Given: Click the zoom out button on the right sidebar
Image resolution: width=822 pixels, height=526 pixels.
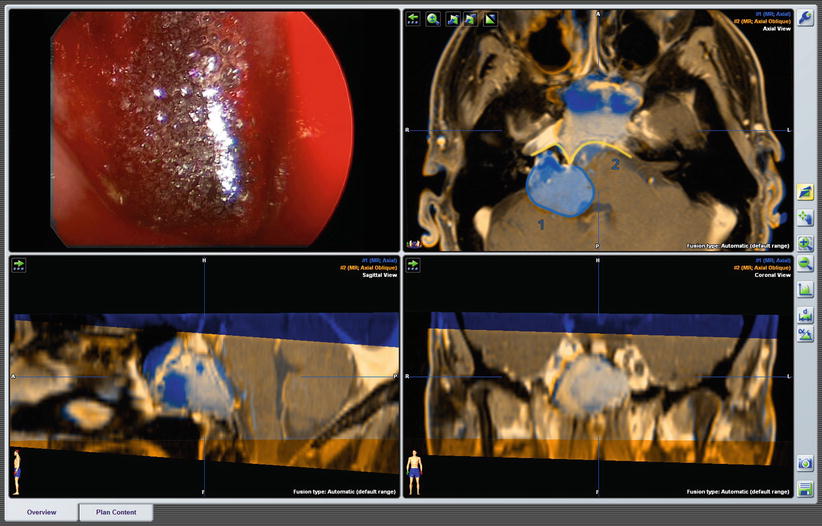Looking at the screenshot, I should pos(805,265).
